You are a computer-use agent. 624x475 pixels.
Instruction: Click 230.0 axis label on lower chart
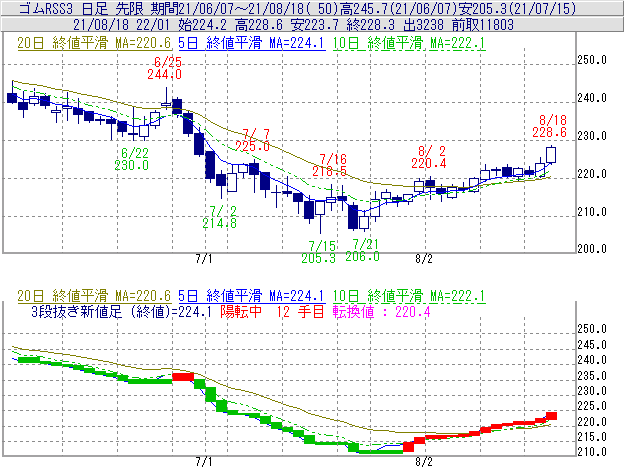(x=592, y=391)
